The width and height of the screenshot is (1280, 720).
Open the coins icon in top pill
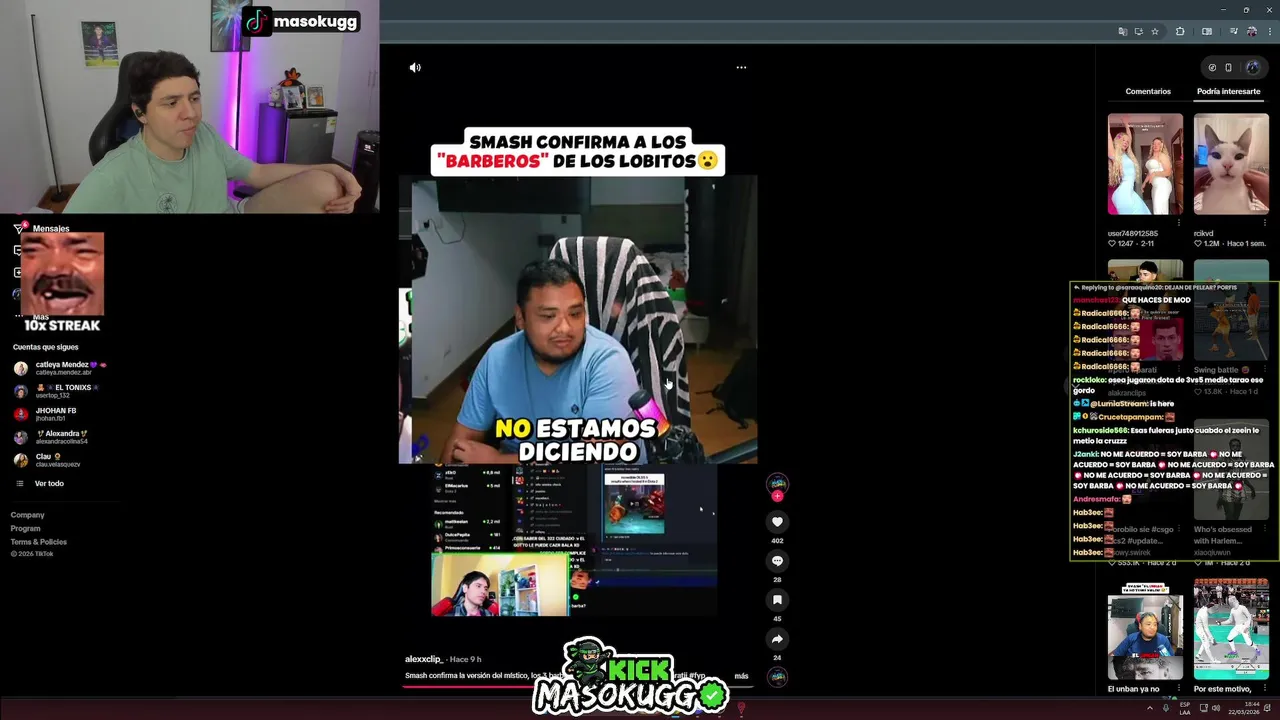[x=1212, y=68]
